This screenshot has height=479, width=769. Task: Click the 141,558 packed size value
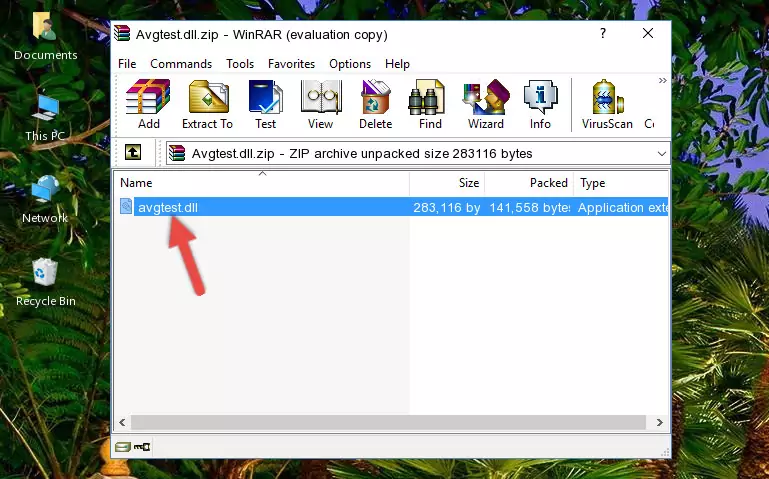tap(530, 207)
